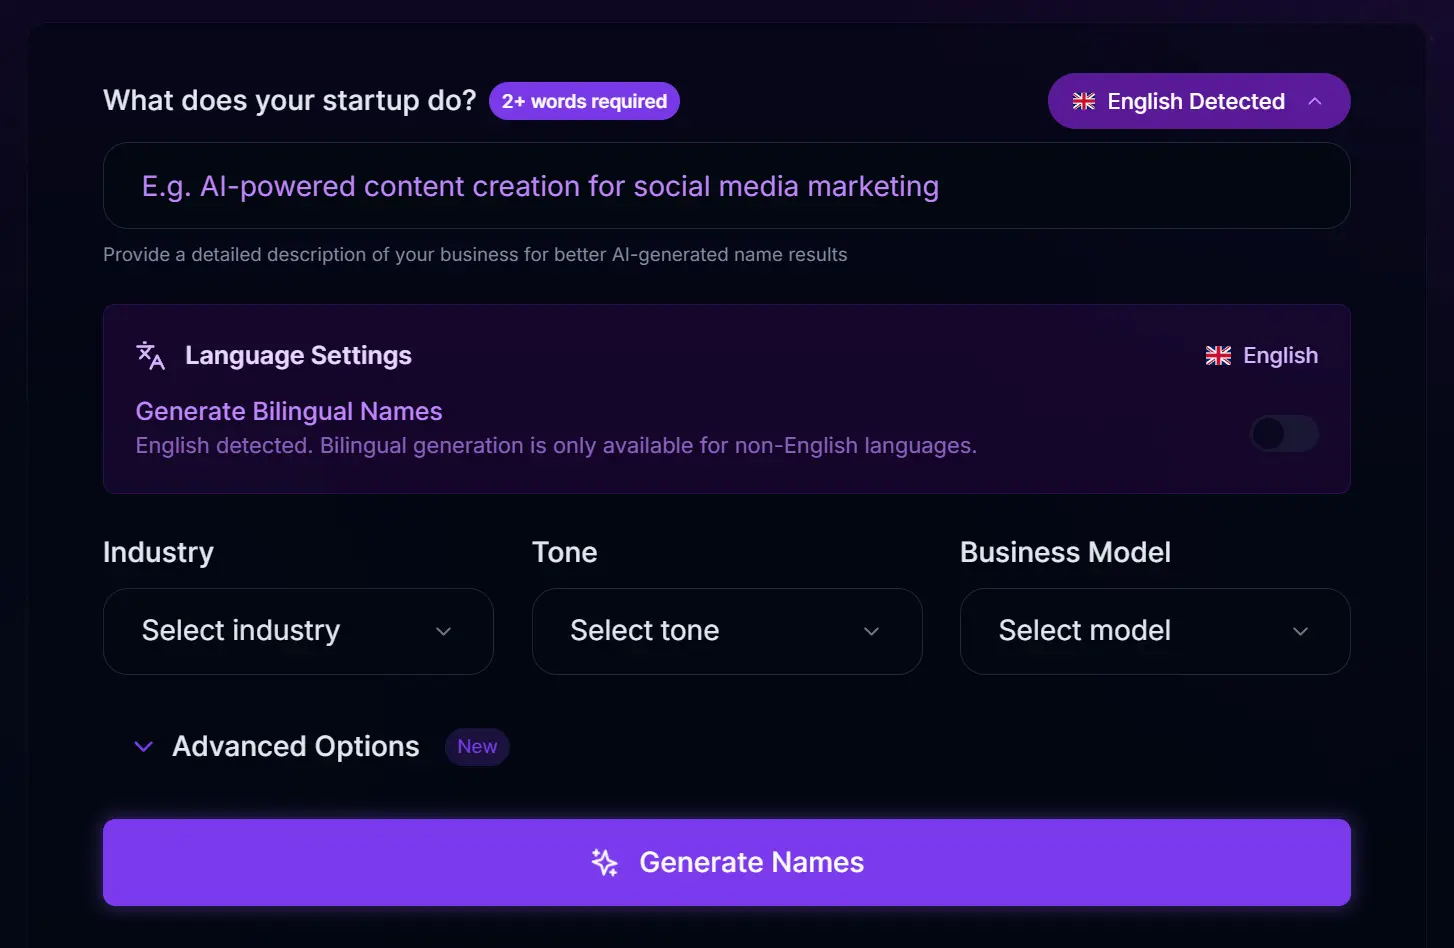Click the New badge next to Advanced Options
The width and height of the screenshot is (1454, 948).
pos(477,746)
